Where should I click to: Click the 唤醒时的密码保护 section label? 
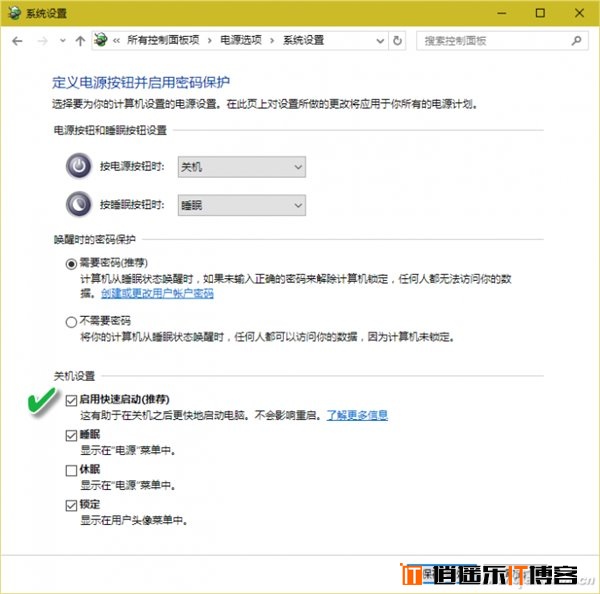pyautogui.click(x=95, y=240)
